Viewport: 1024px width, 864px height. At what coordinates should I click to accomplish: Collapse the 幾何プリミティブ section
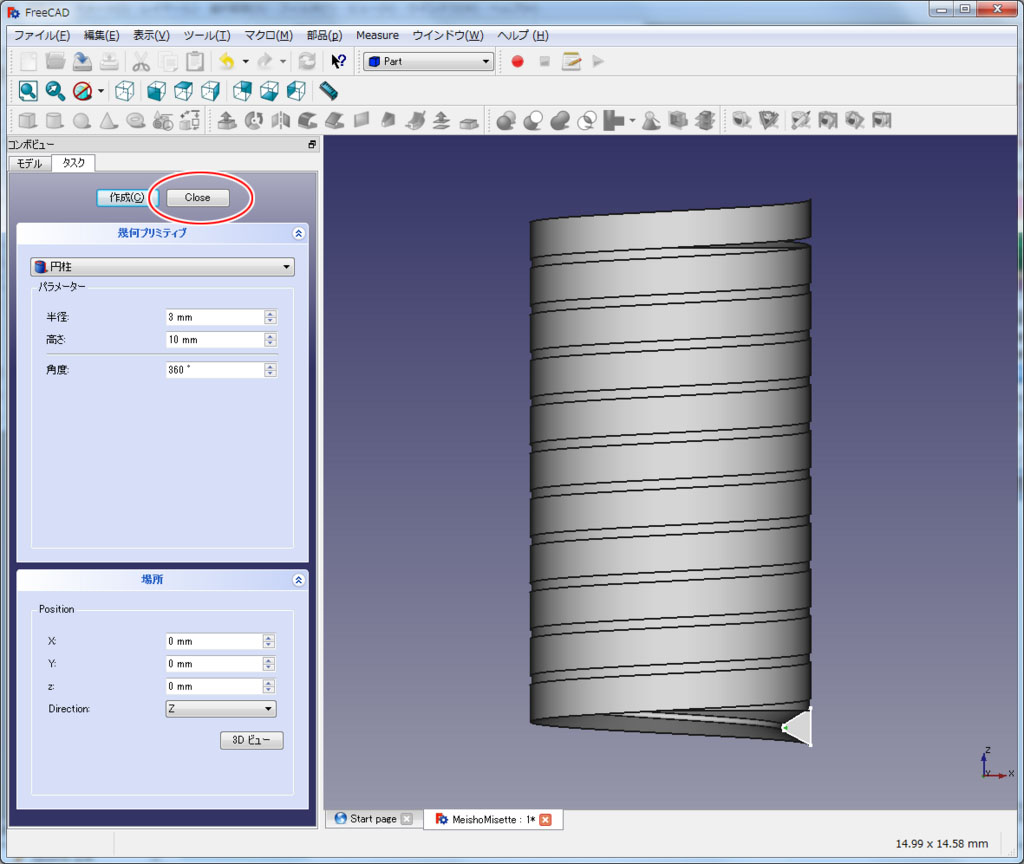pos(298,233)
